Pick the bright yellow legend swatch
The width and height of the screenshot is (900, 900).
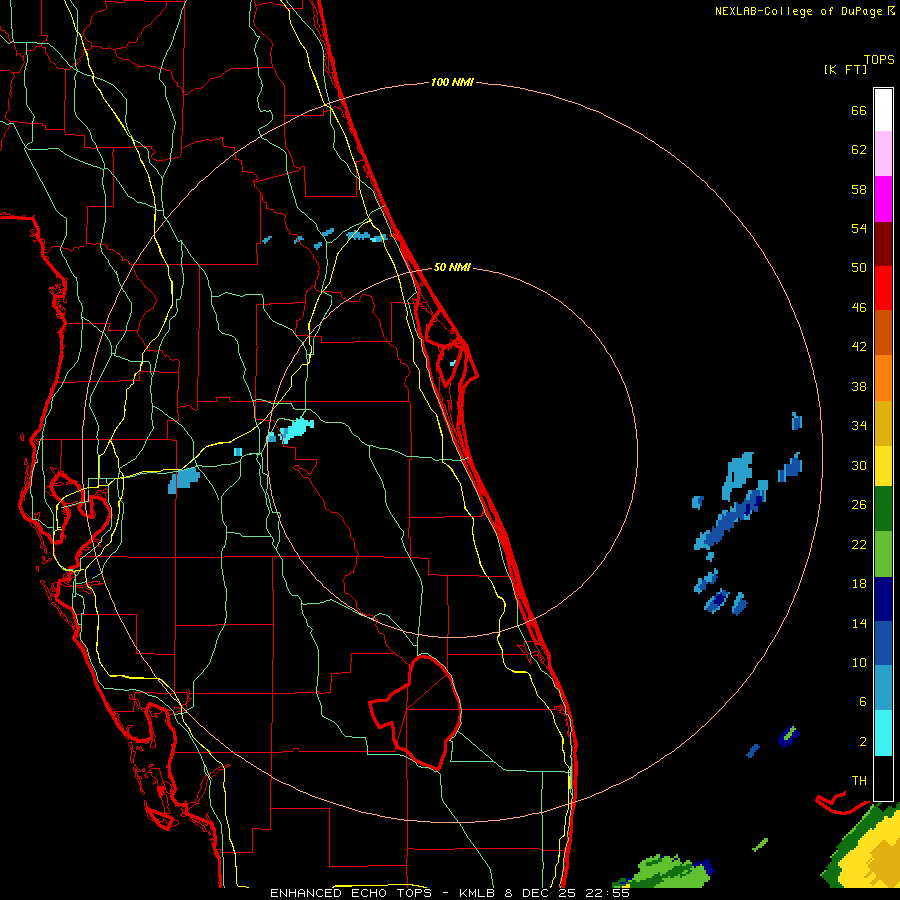pos(883,466)
